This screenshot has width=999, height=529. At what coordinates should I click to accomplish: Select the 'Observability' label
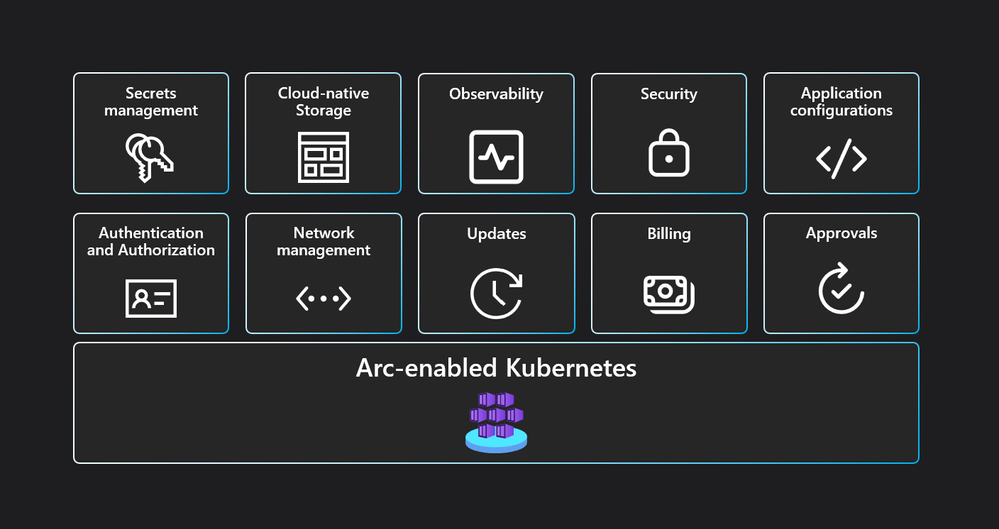496,94
